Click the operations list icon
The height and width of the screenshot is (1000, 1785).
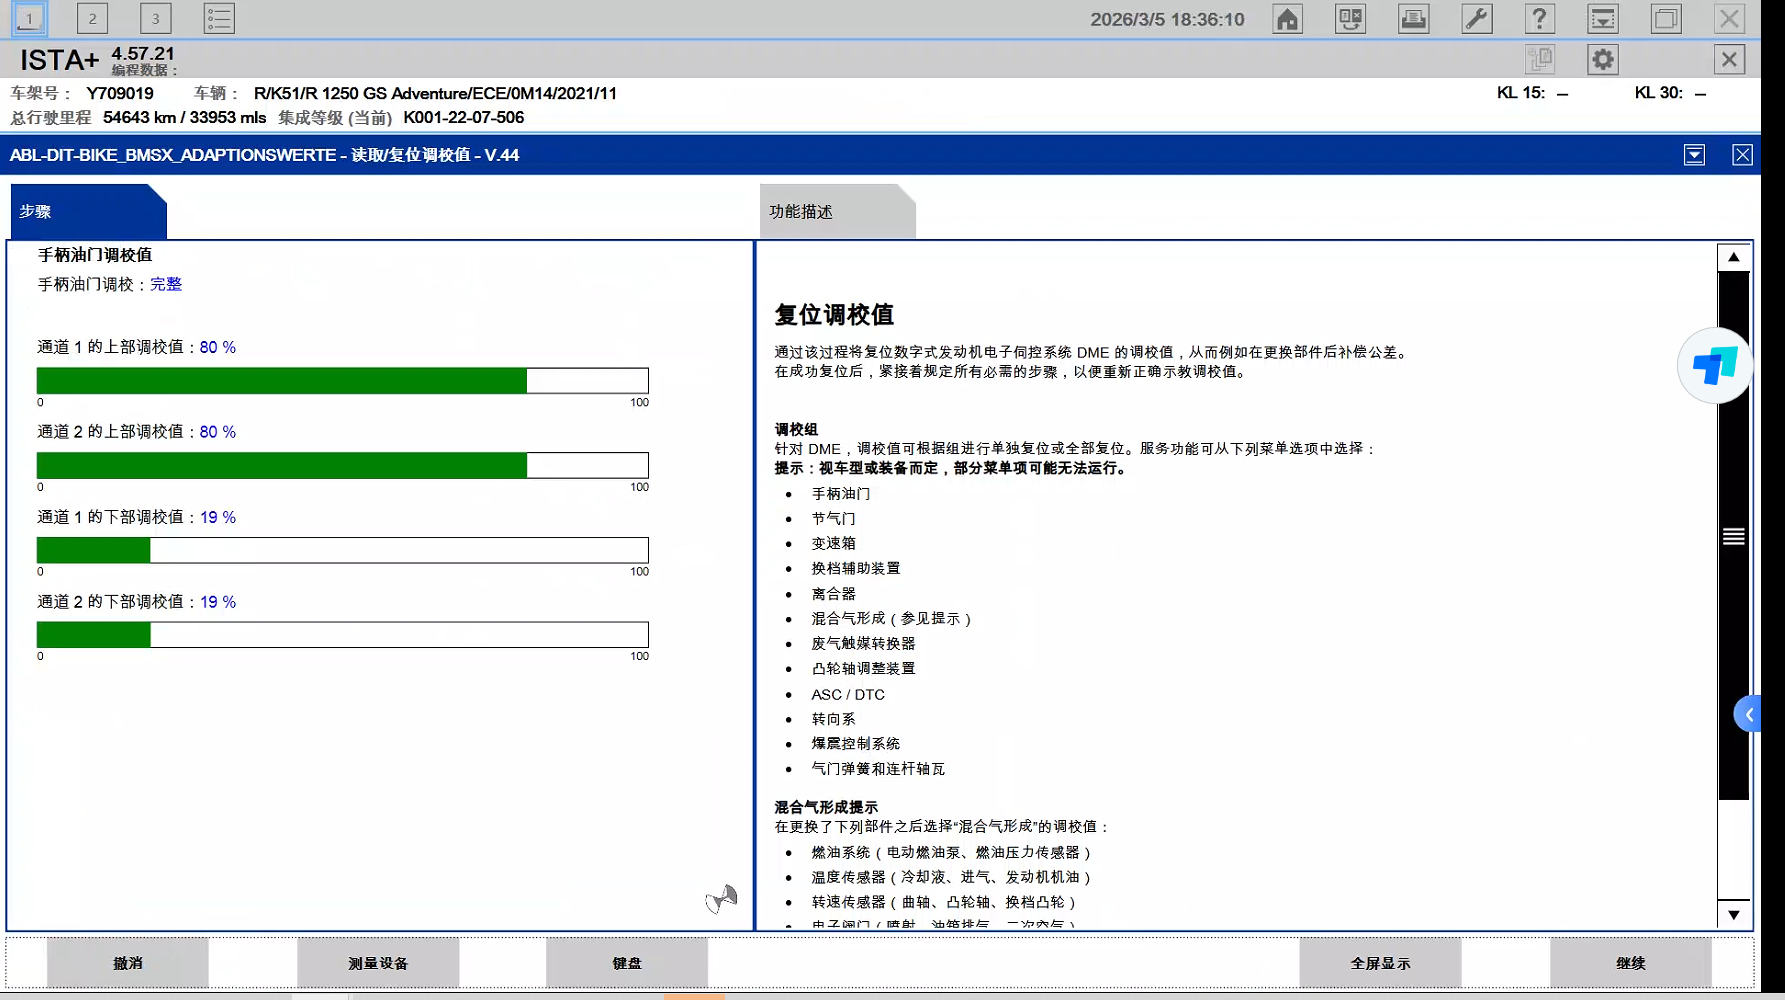[218, 19]
